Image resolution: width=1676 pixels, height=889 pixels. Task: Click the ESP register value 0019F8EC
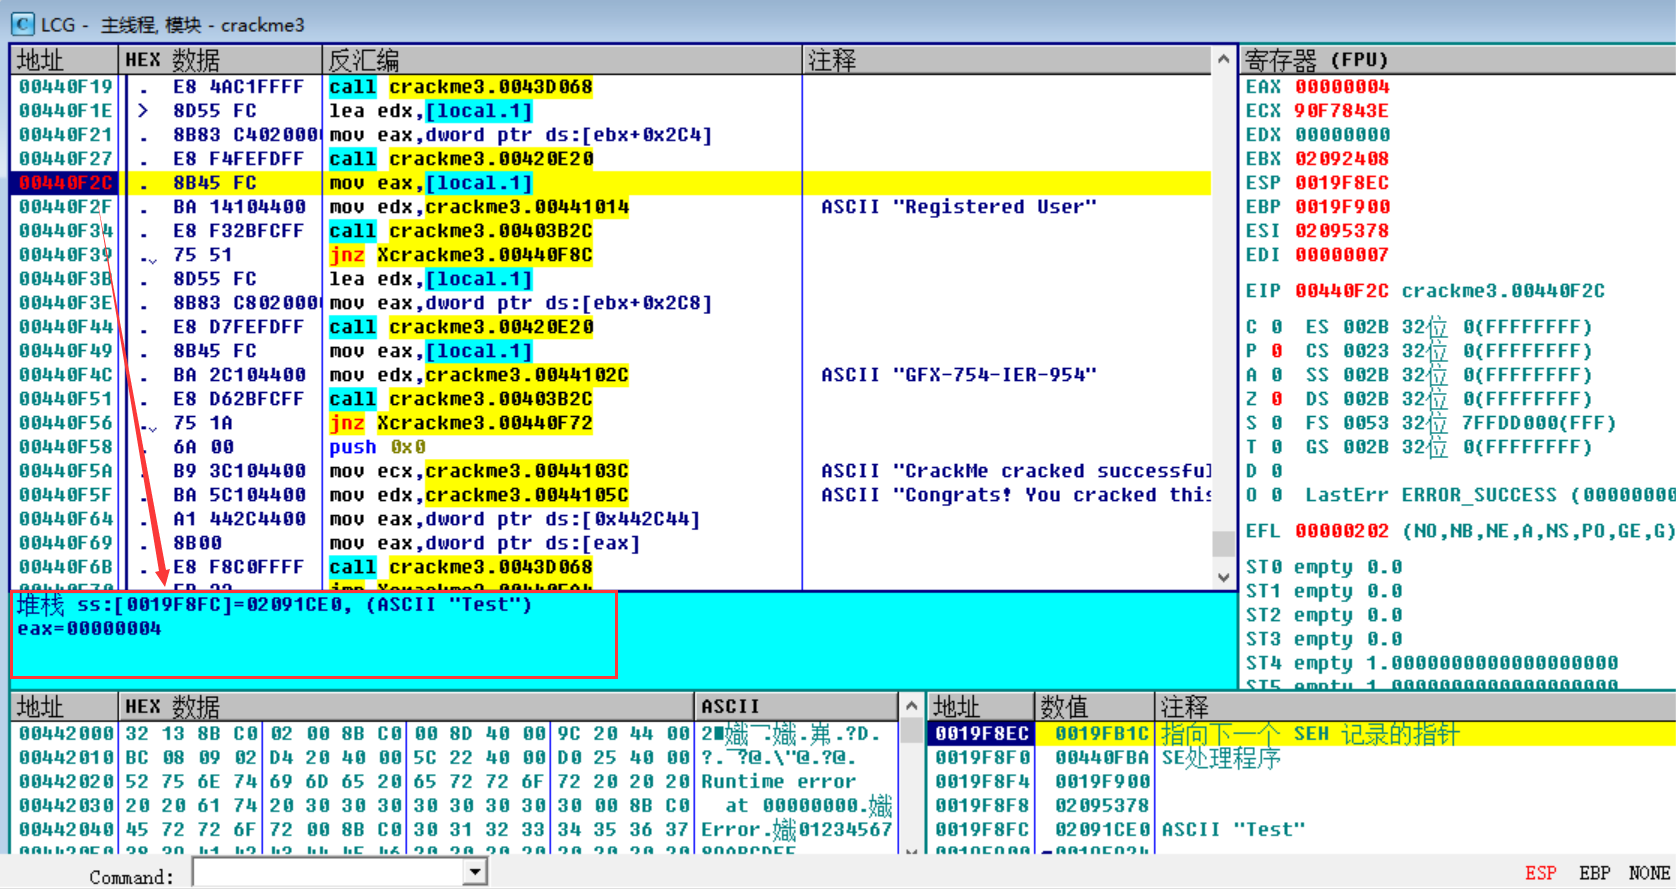point(1342,183)
